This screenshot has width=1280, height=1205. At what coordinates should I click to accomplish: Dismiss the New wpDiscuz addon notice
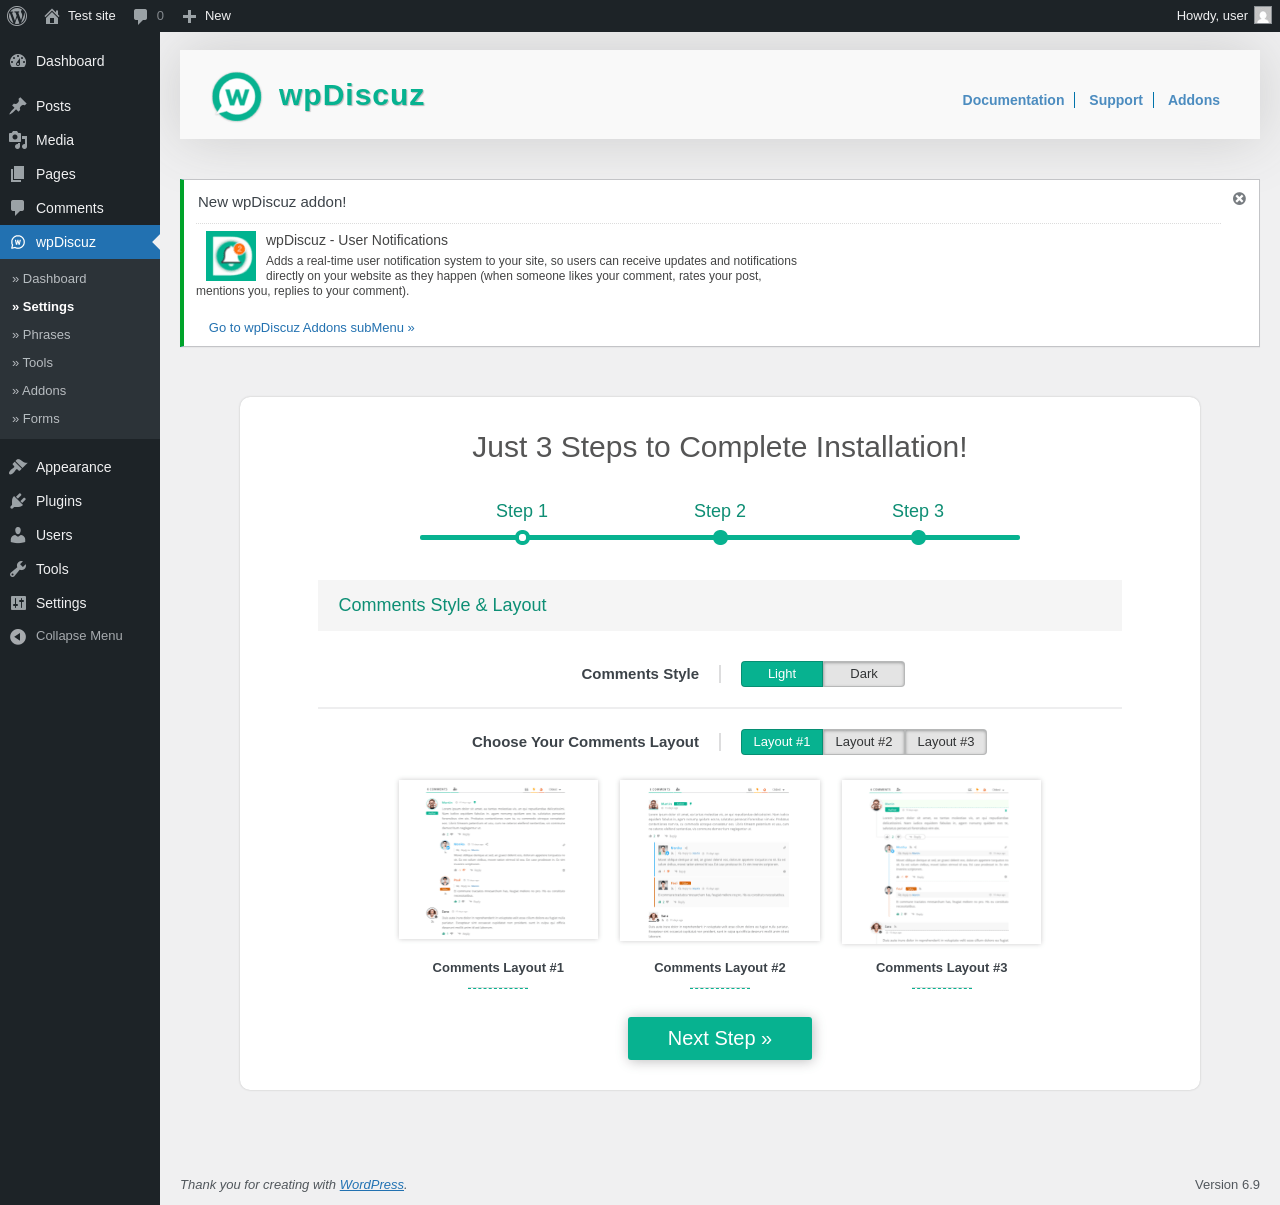(1239, 199)
